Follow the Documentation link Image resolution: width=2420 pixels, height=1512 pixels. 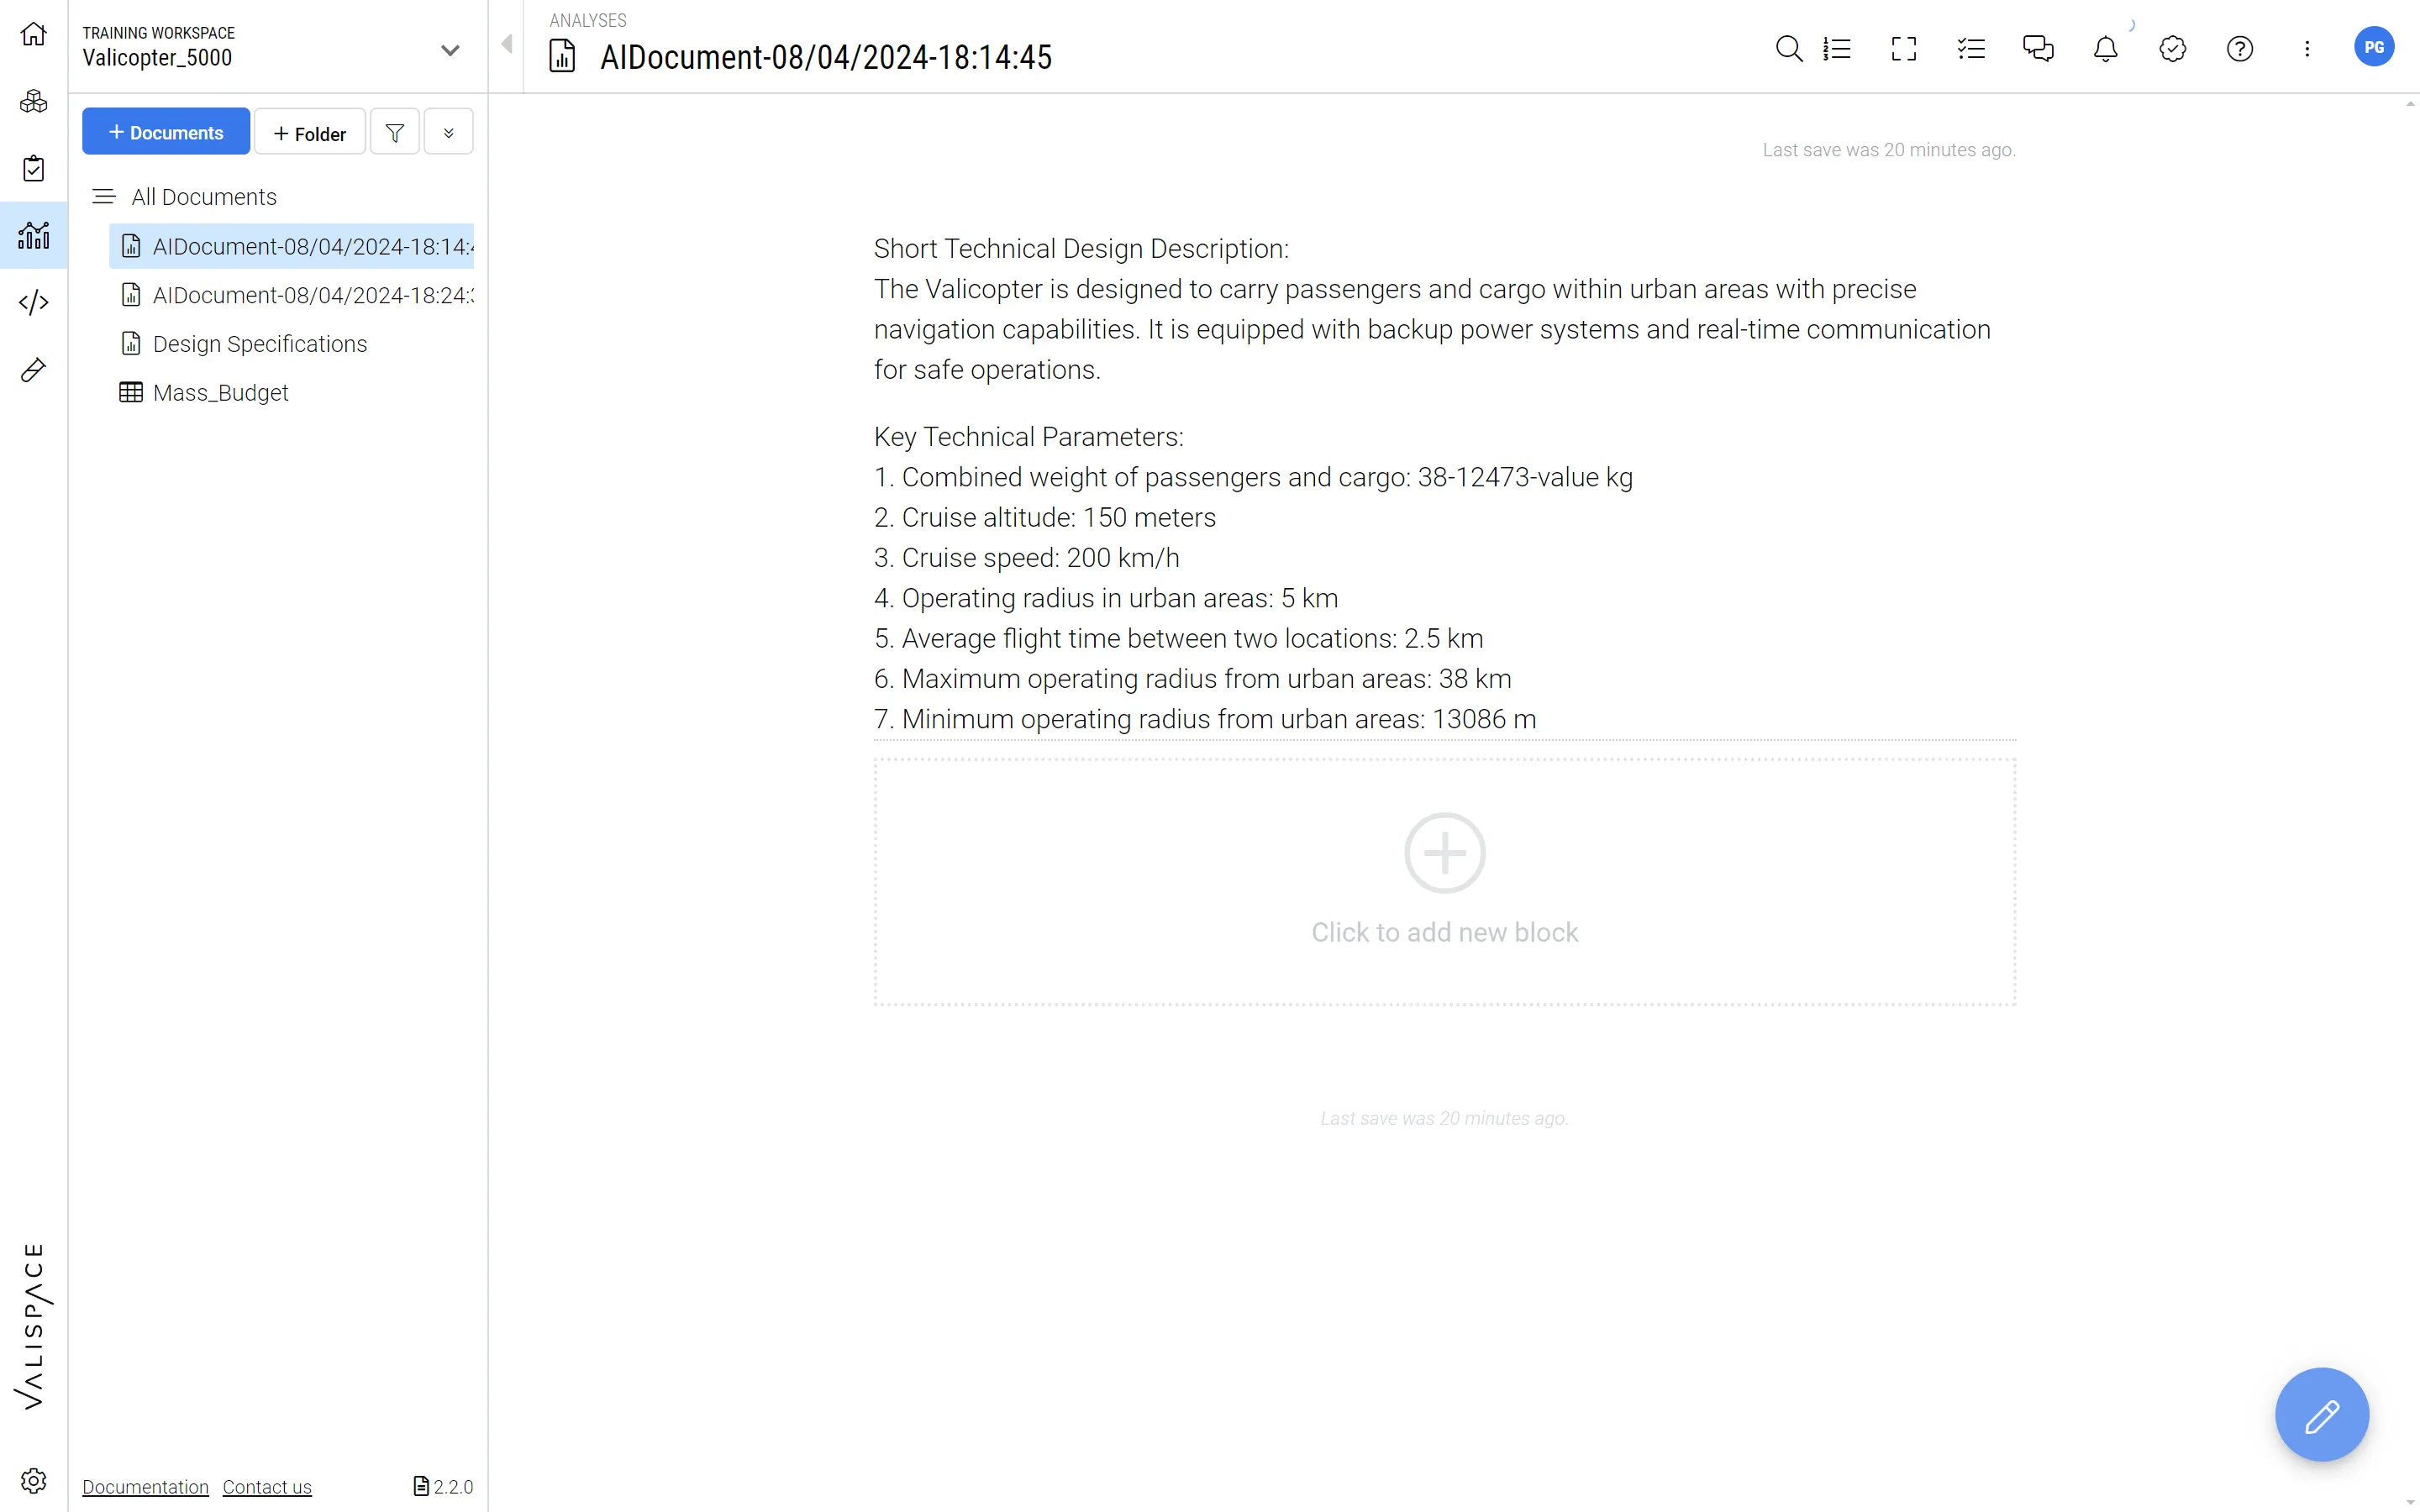click(145, 1487)
